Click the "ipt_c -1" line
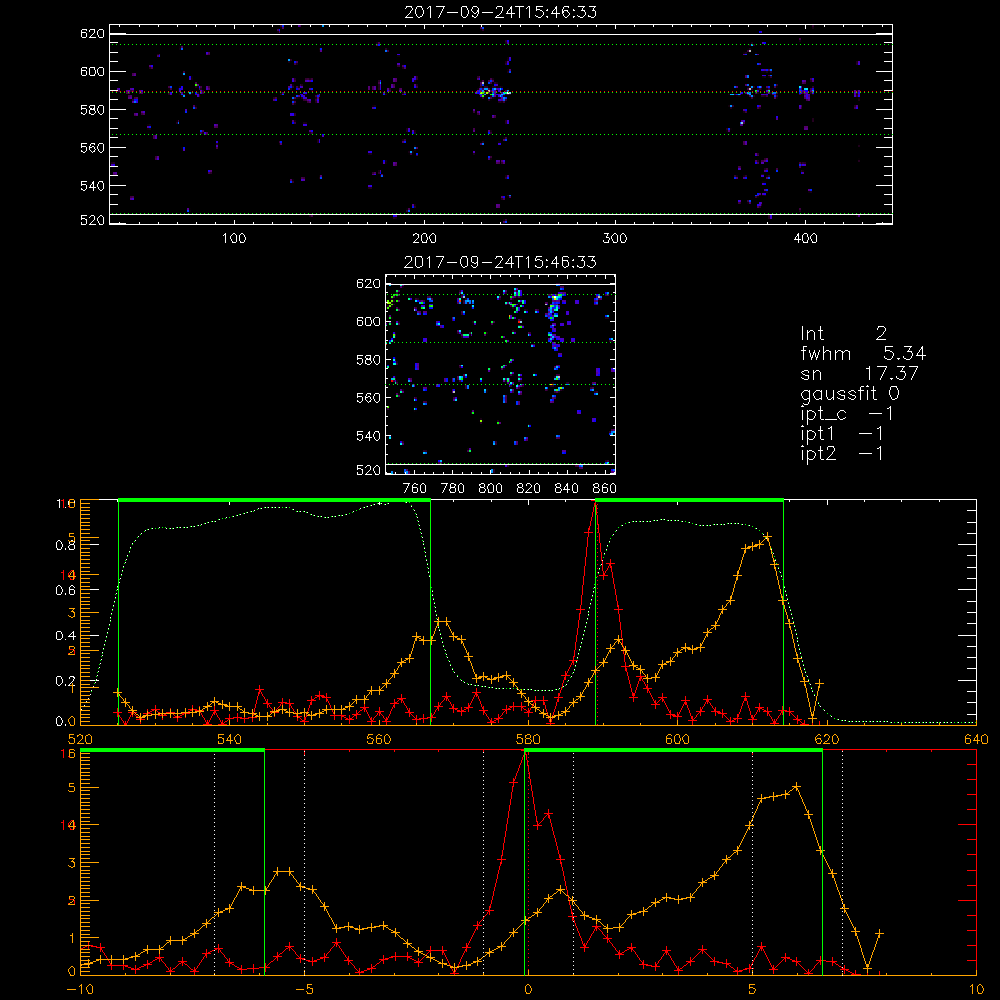 847,414
